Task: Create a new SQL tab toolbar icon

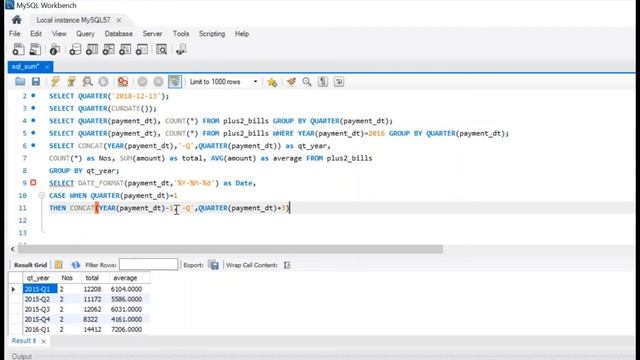Action: coord(18,49)
